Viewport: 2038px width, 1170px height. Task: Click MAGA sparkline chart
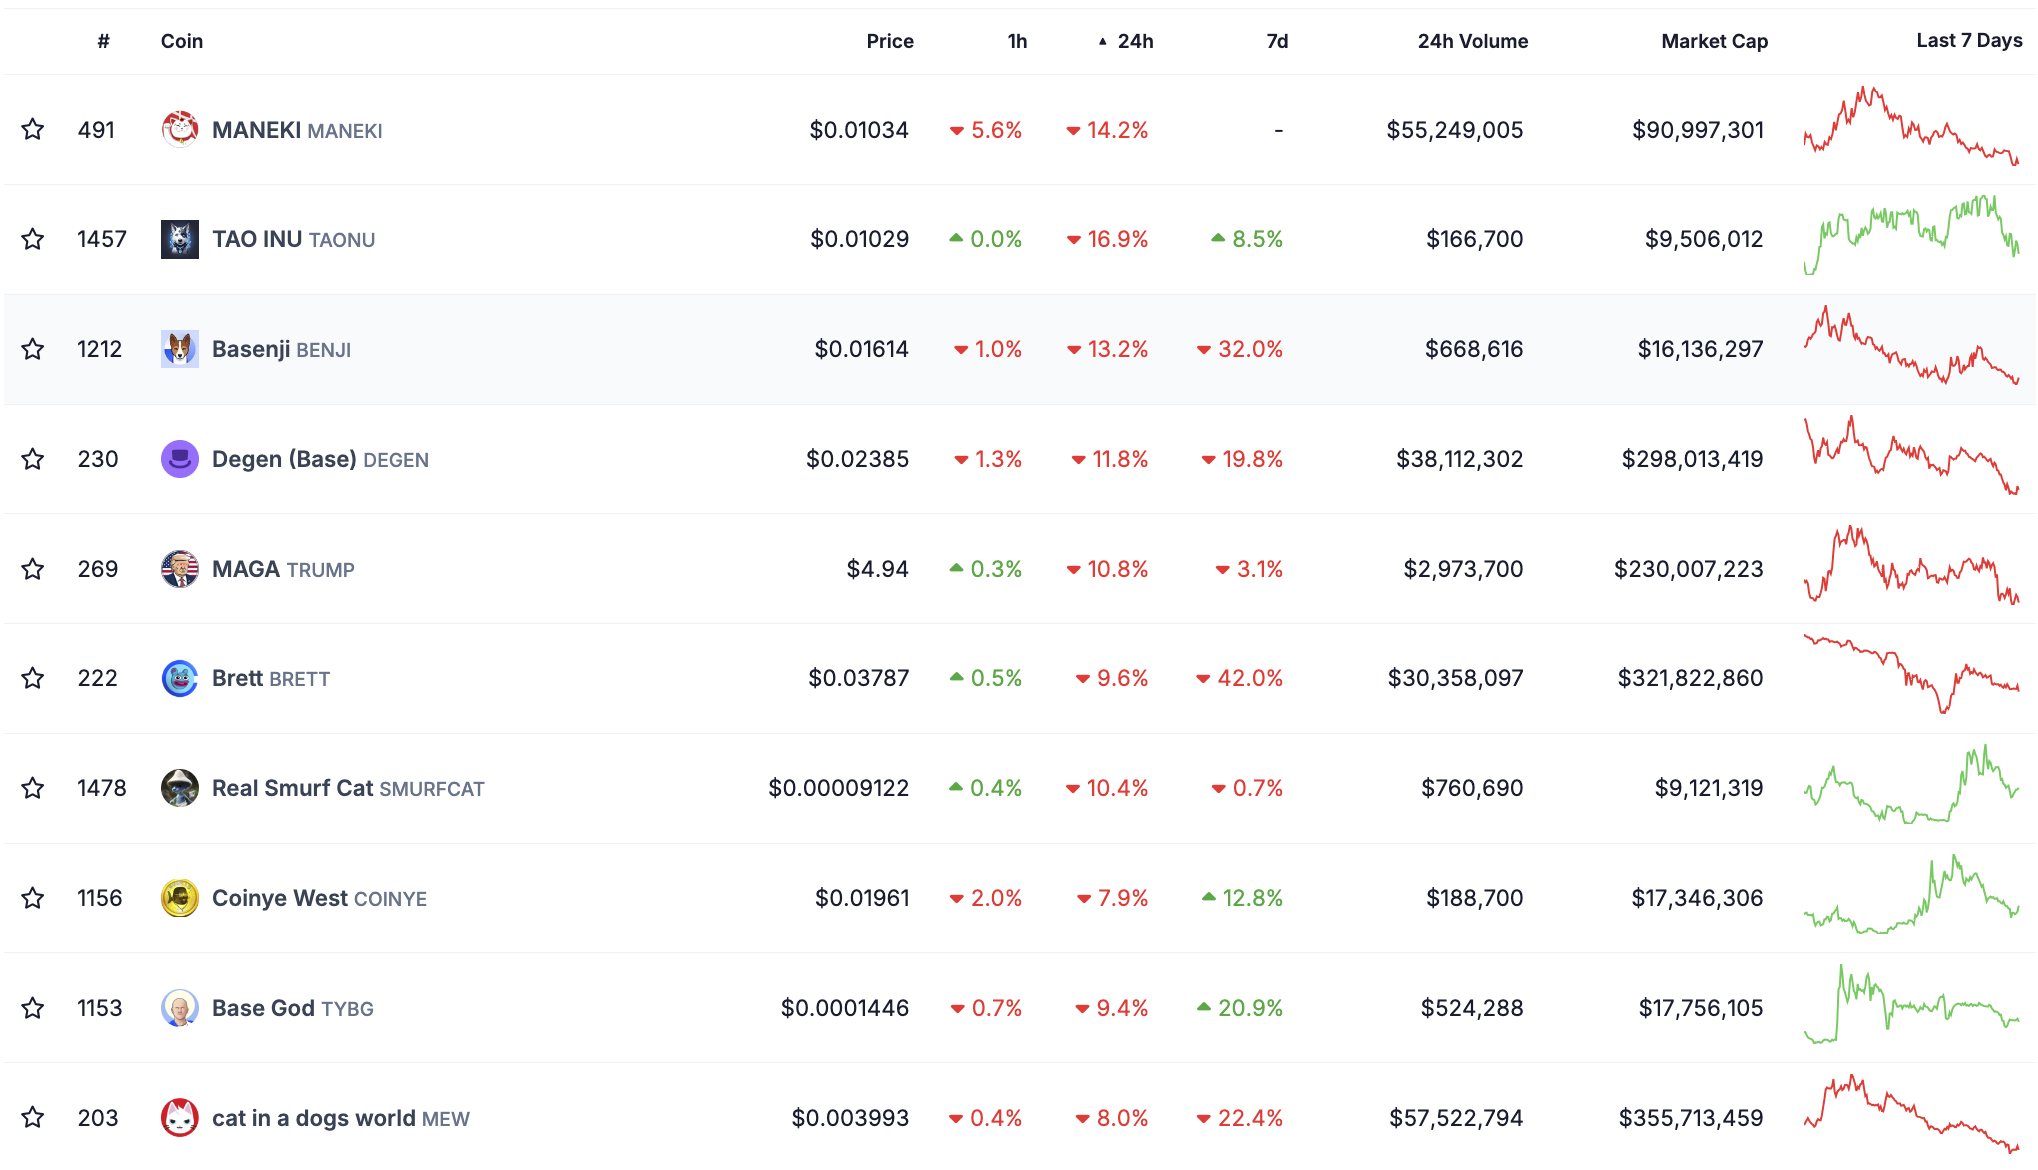[1911, 565]
